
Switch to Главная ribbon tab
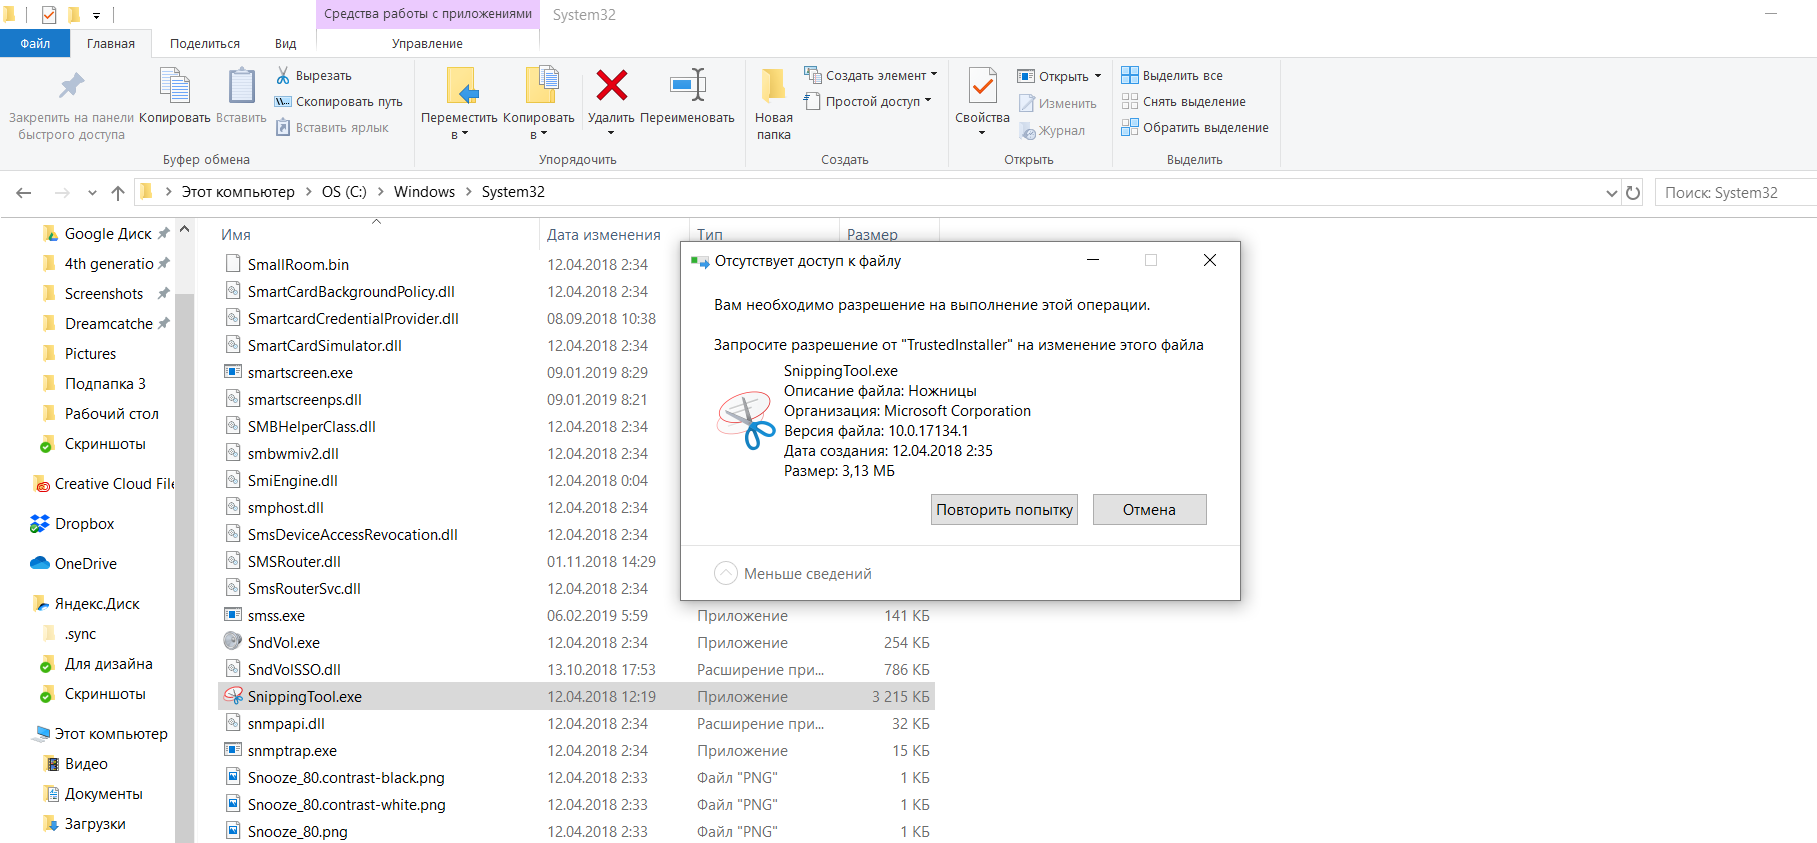click(111, 43)
